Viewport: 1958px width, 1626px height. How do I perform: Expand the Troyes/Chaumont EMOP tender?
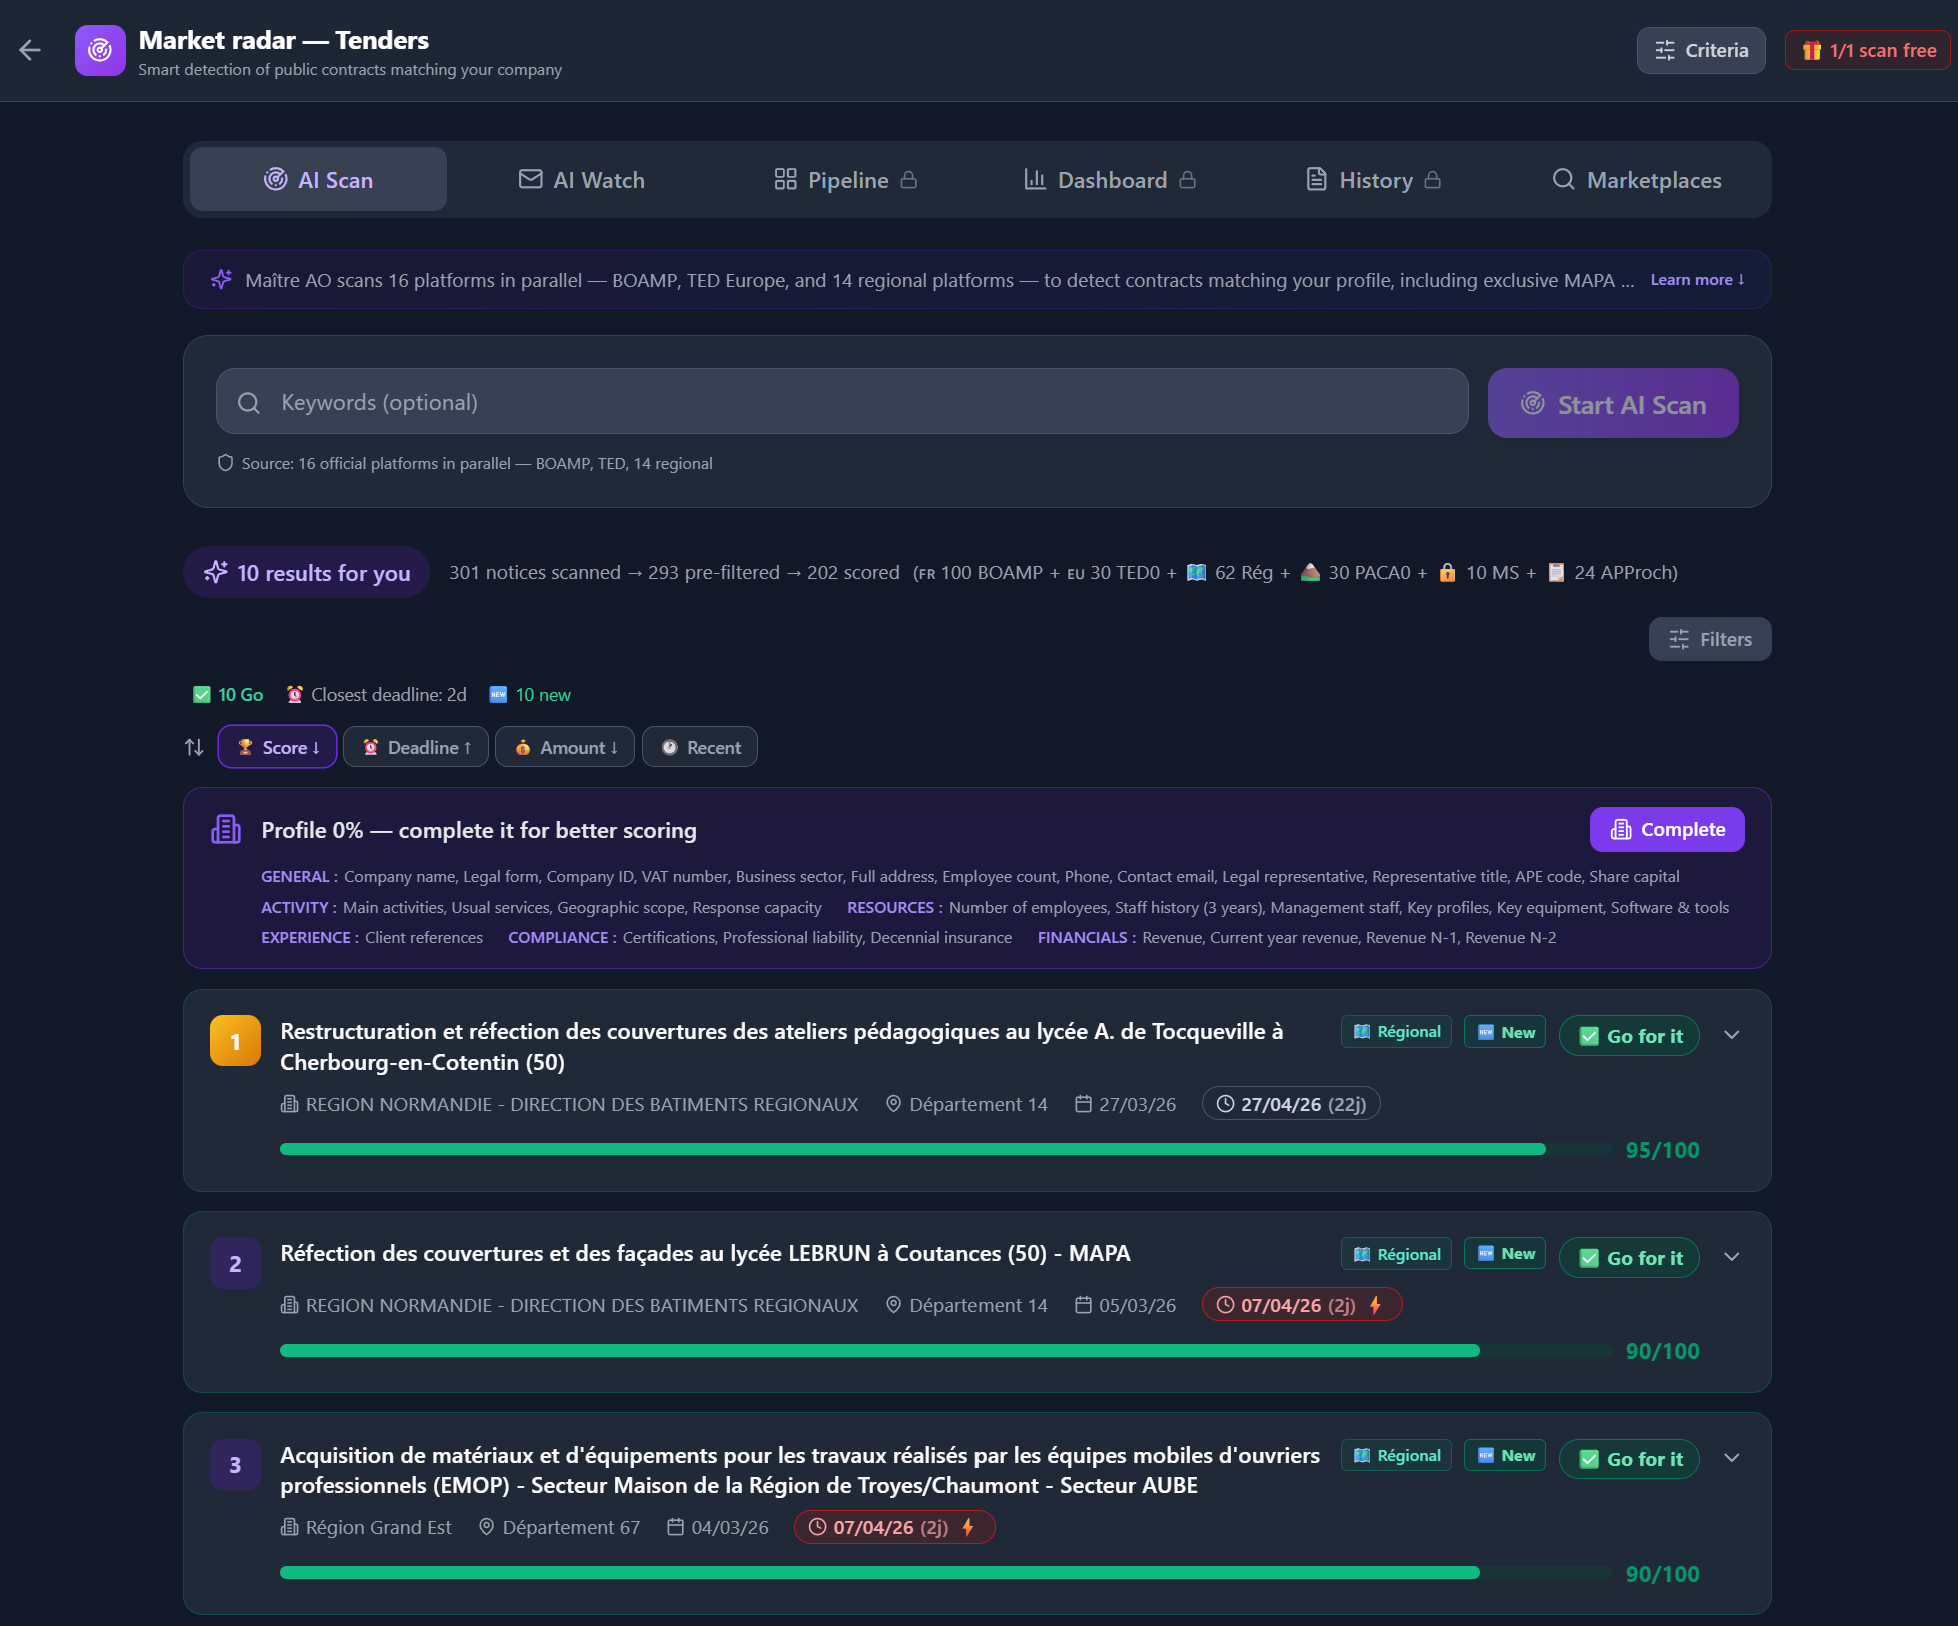(x=1732, y=1458)
